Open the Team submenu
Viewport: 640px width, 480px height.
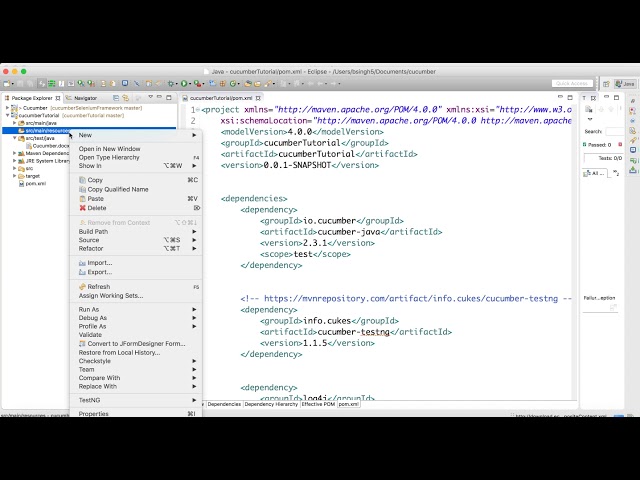tap(136, 369)
